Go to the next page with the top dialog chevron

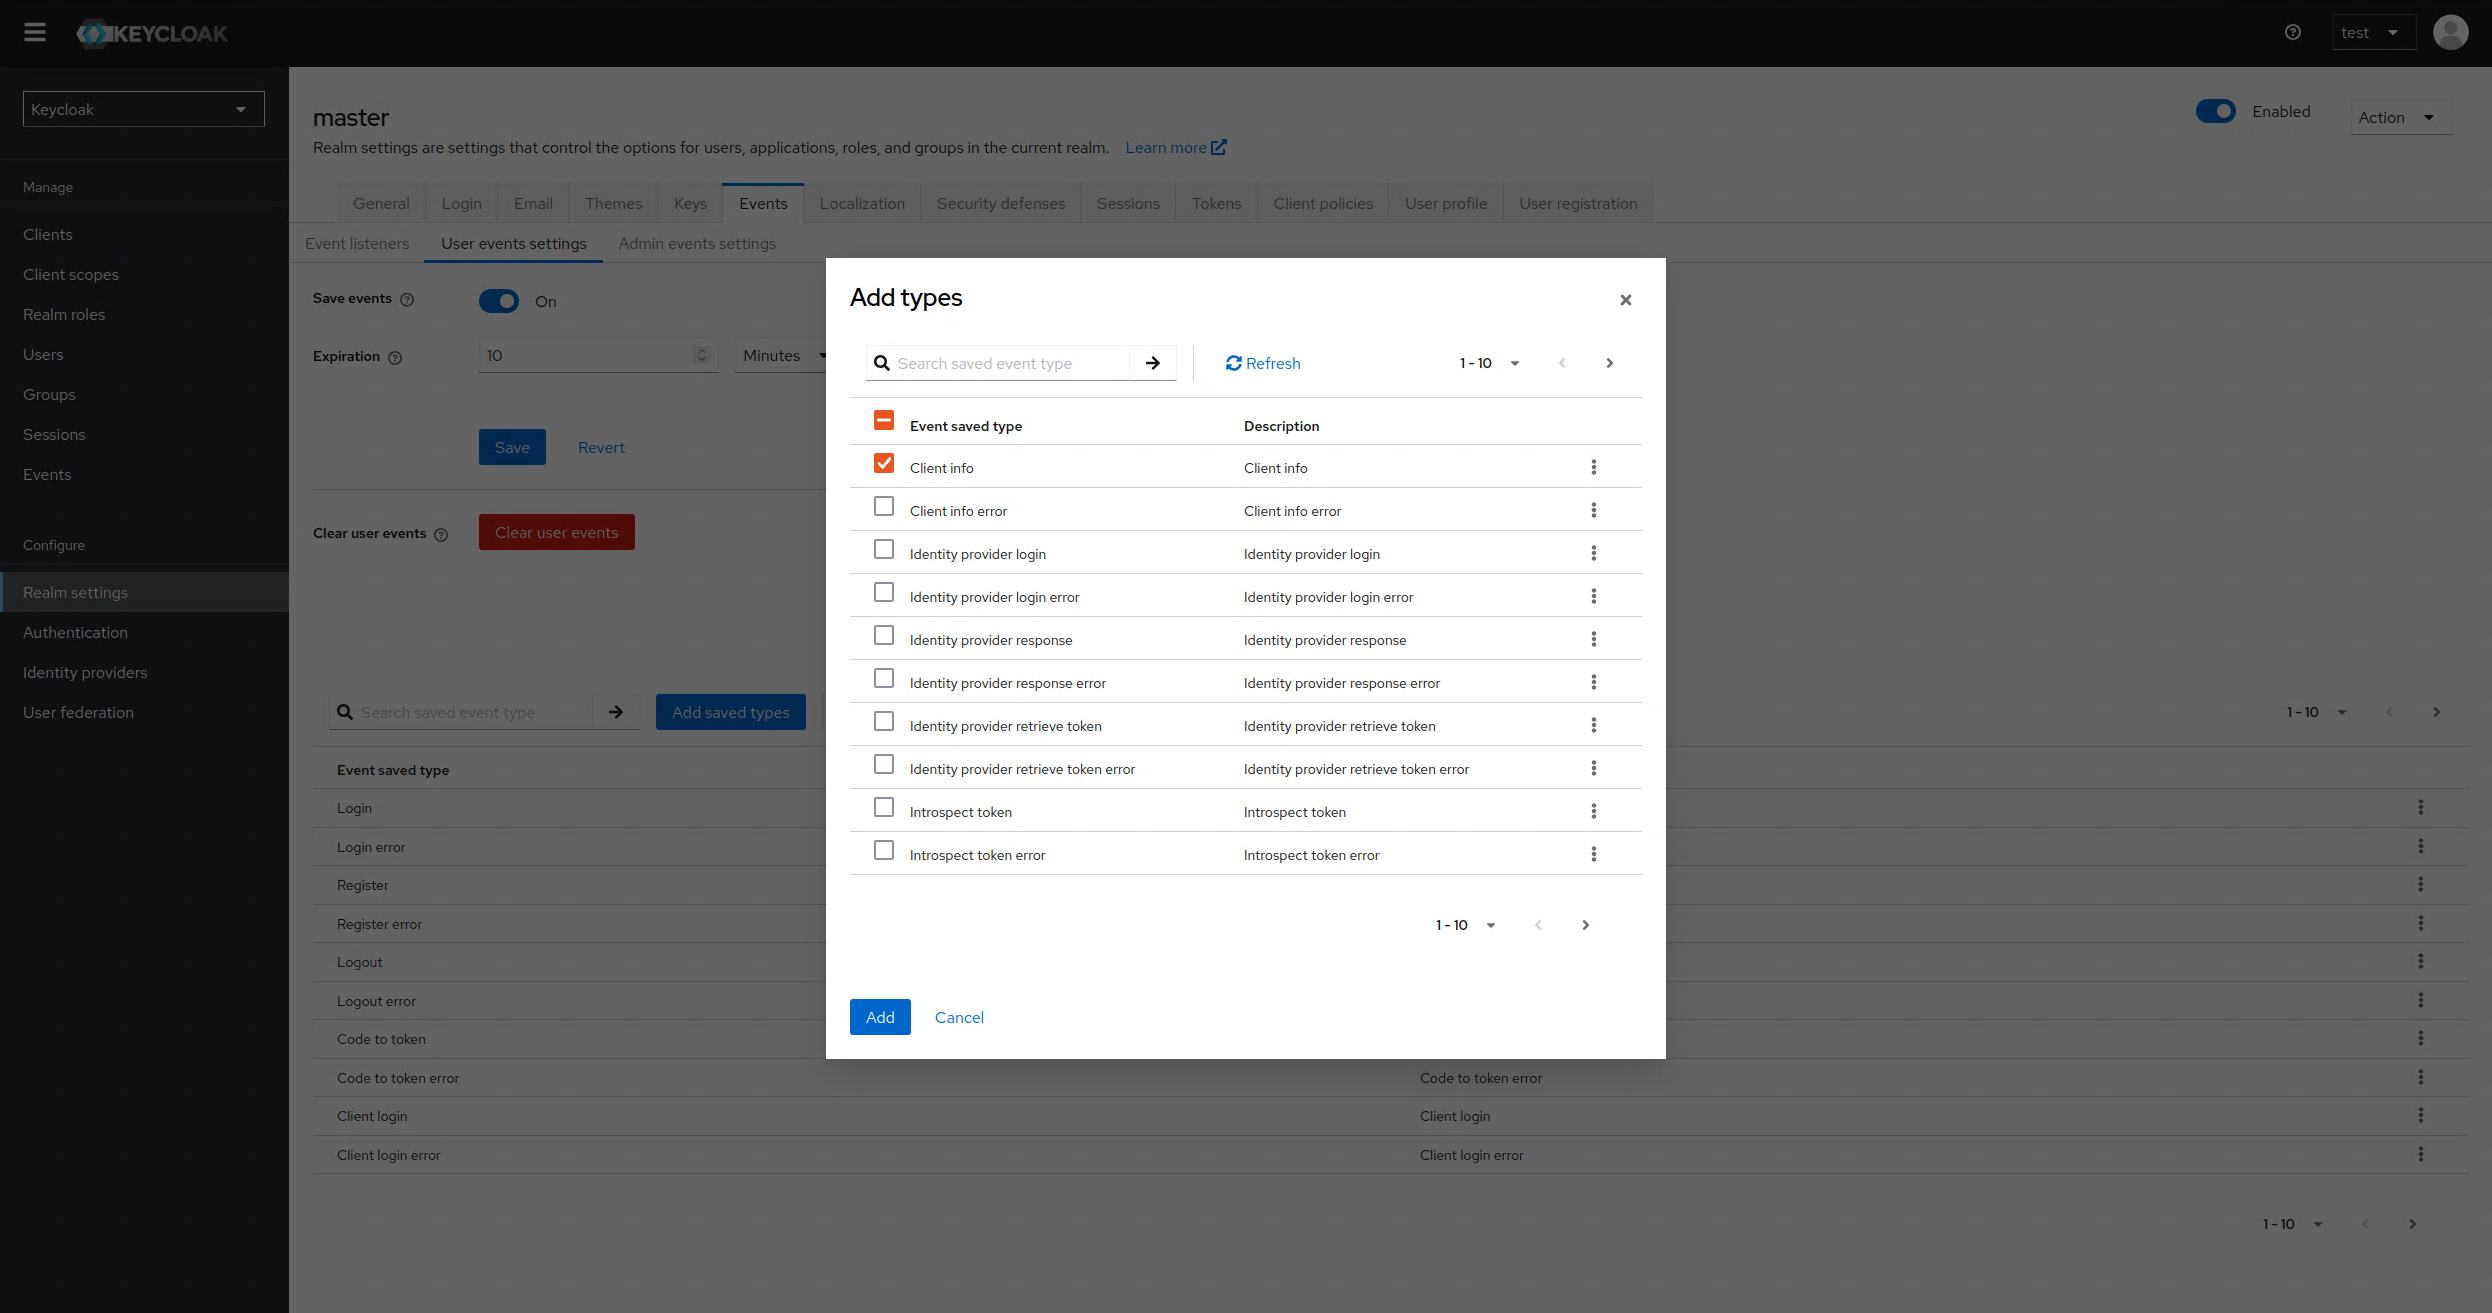click(1609, 363)
